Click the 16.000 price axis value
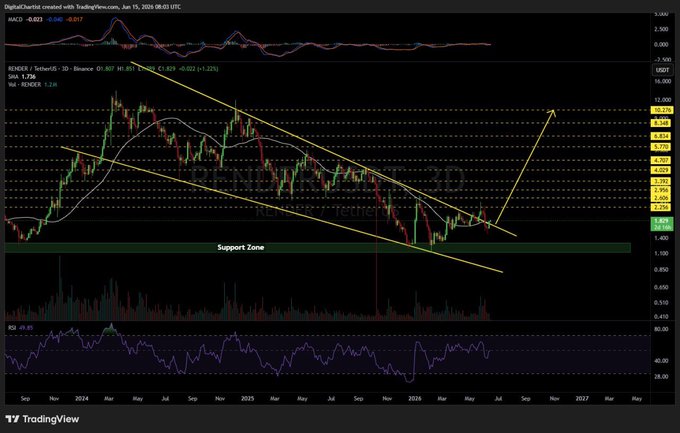 click(x=662, y=81)
